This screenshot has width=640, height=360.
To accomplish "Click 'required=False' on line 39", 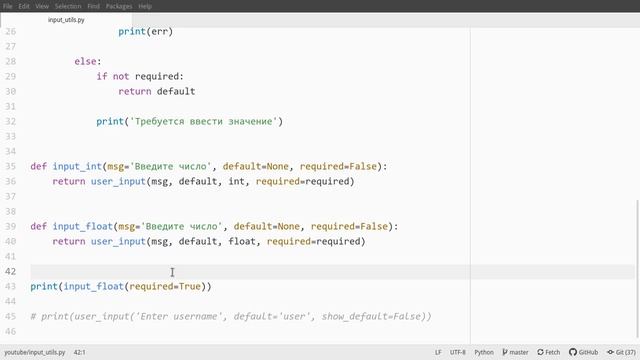I will [349, 226].
